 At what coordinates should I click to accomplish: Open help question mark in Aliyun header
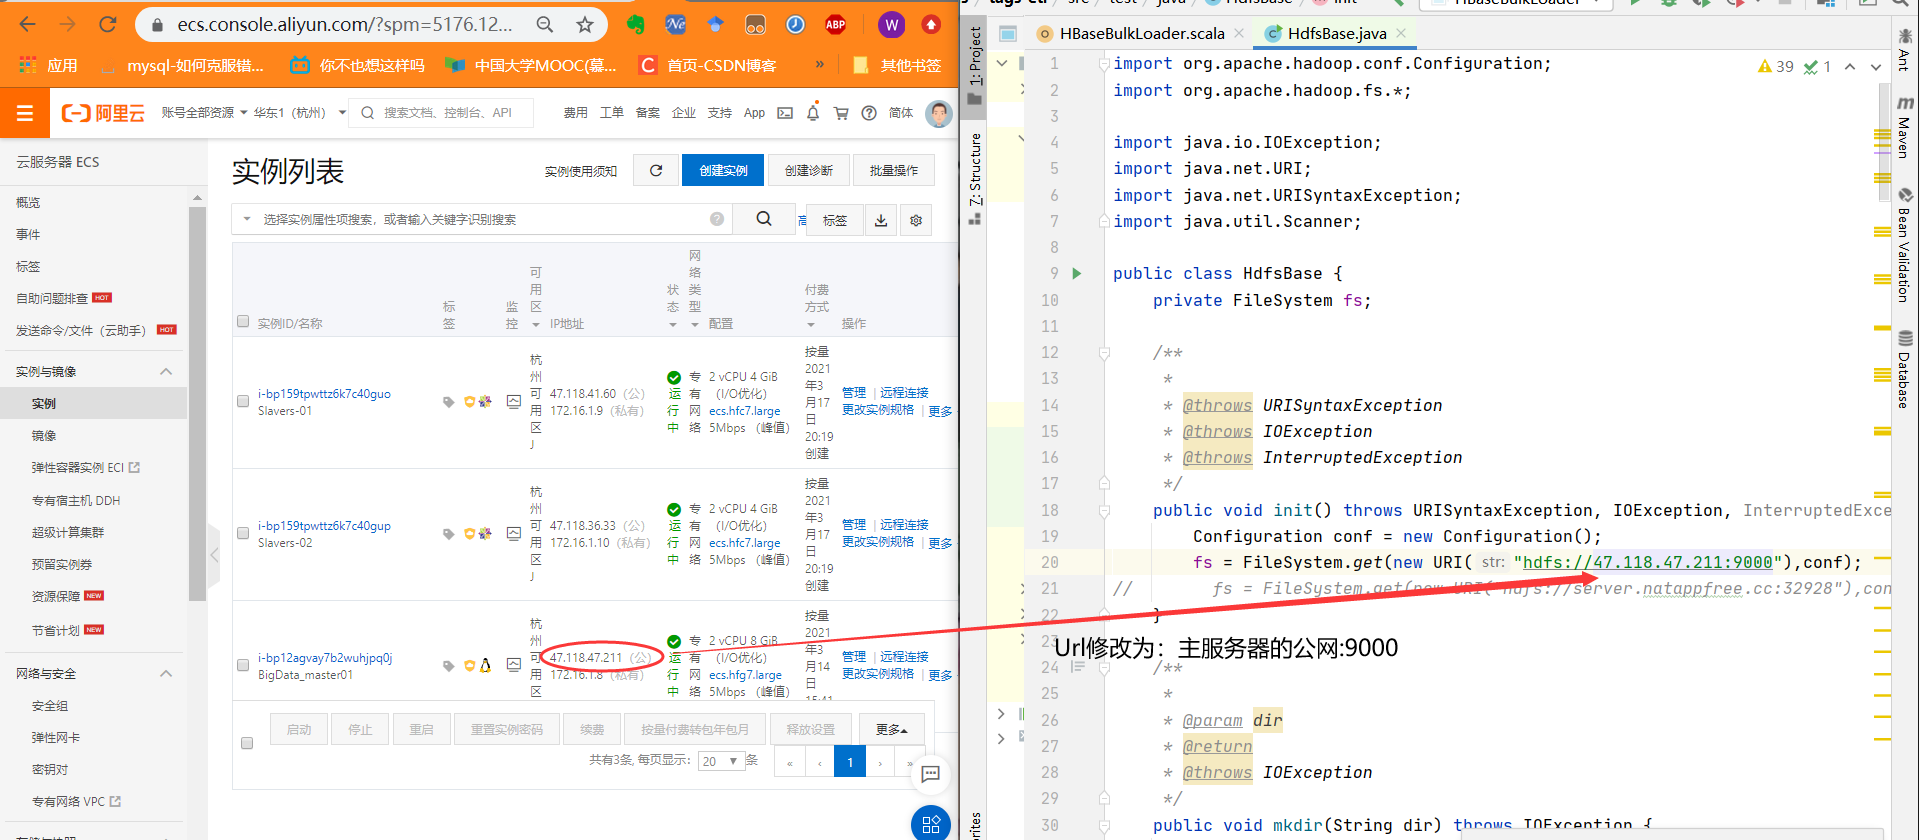tap(869, 113)
